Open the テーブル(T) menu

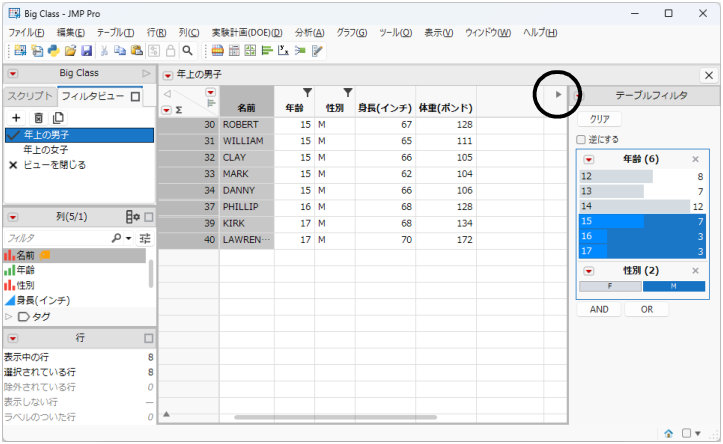tap(115, 33)
